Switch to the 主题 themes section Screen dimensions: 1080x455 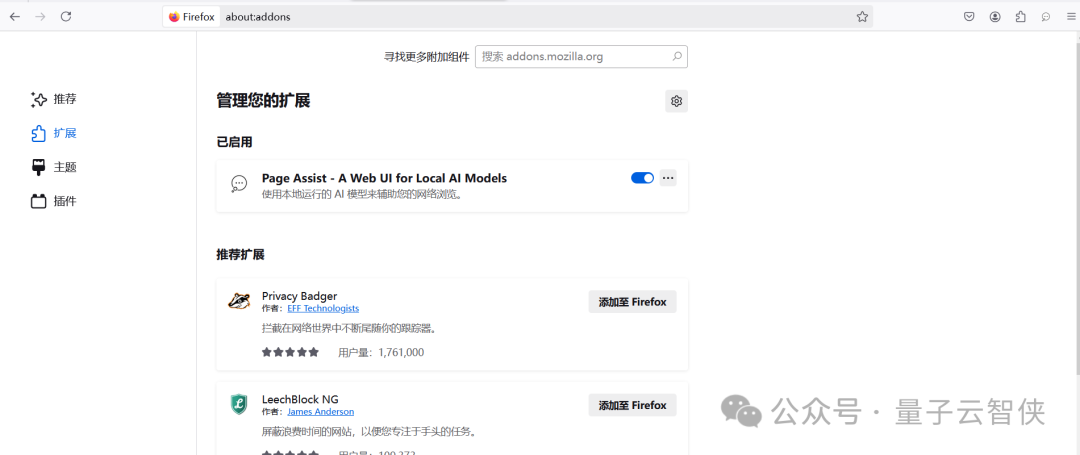[x=54, y=167]
